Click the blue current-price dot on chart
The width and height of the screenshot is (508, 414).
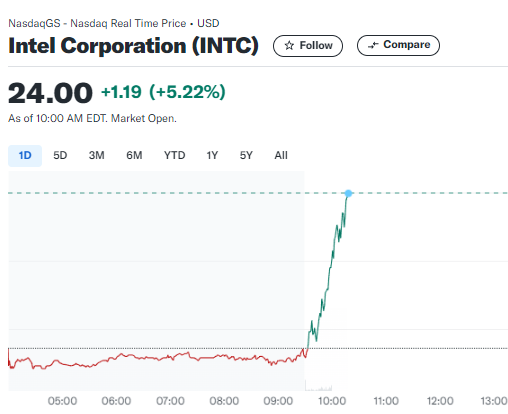pos(348,193)
